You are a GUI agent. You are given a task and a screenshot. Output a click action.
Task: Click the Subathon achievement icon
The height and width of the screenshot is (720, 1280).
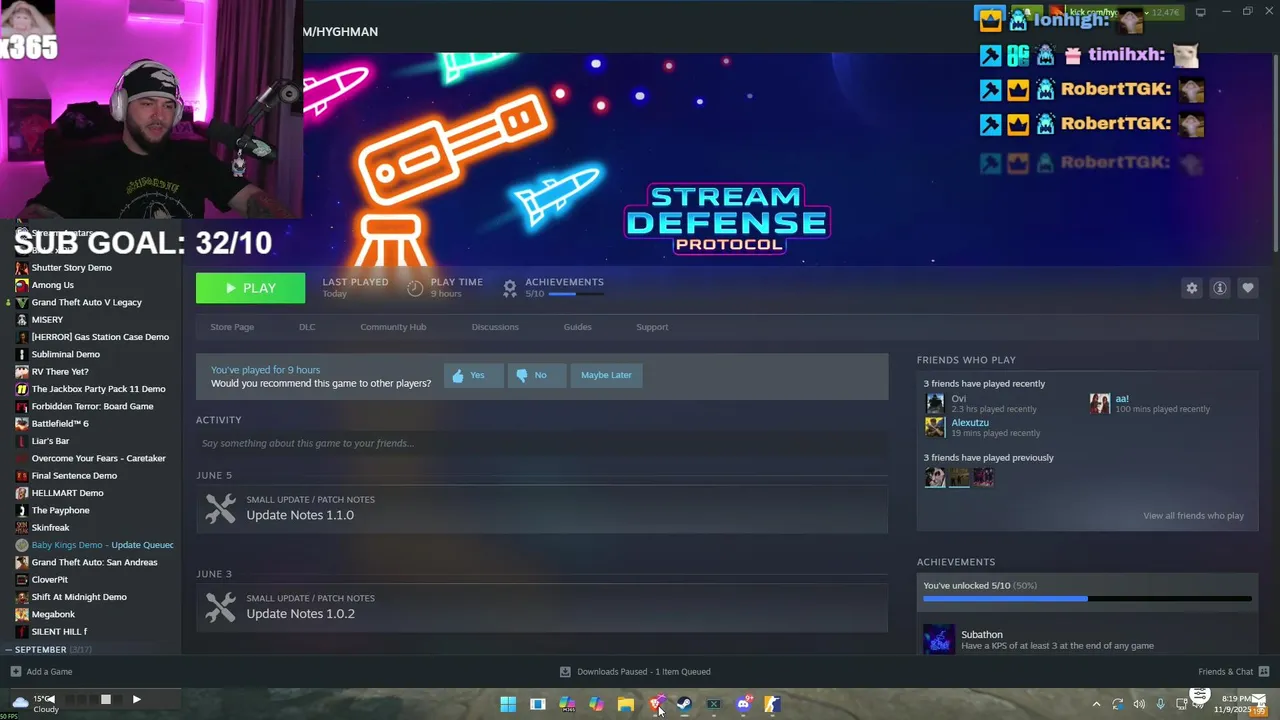tap(939, 639)
